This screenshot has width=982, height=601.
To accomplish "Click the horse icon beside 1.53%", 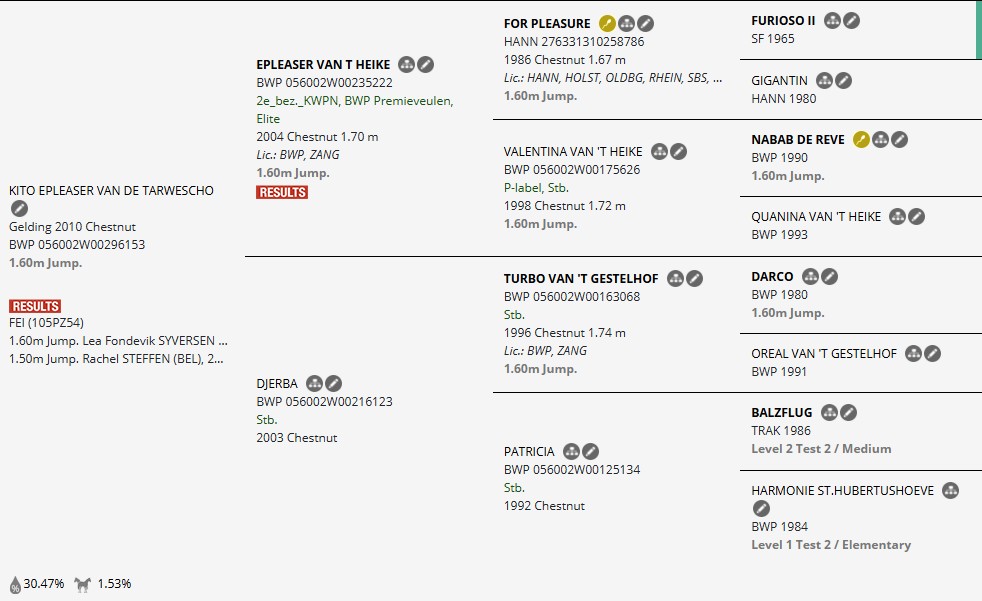I will pyautogui.click(x=82, y=584).
